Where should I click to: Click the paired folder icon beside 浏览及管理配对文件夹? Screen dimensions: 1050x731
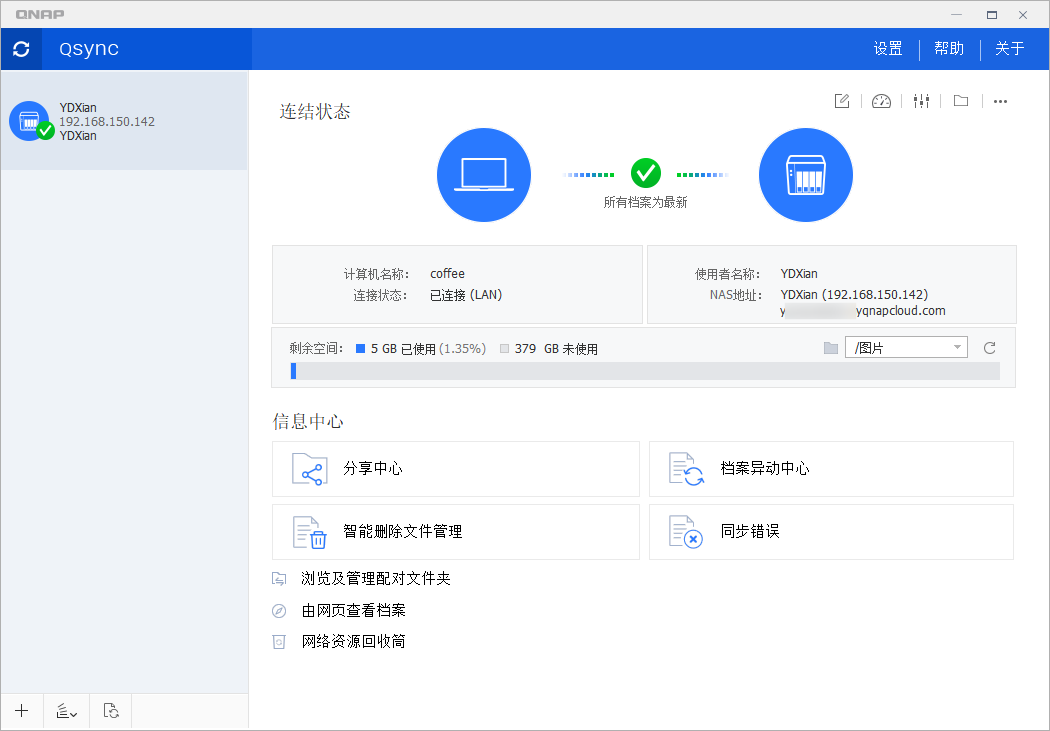click(279, 579)
